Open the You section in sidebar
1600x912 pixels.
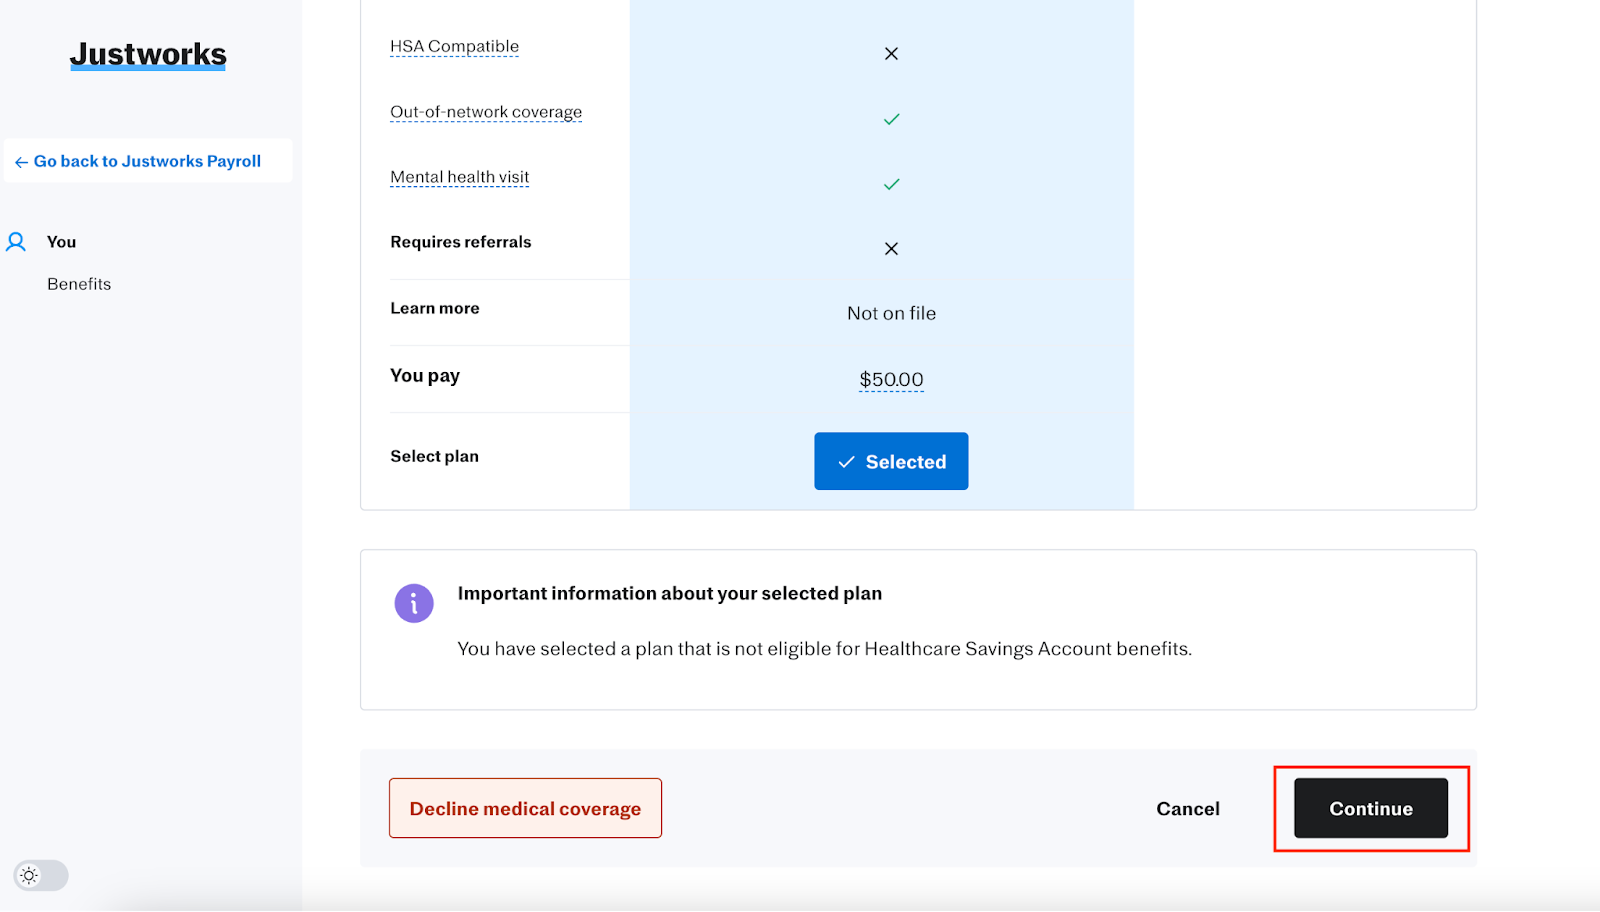pyautogui.click(x=61, y=242)
